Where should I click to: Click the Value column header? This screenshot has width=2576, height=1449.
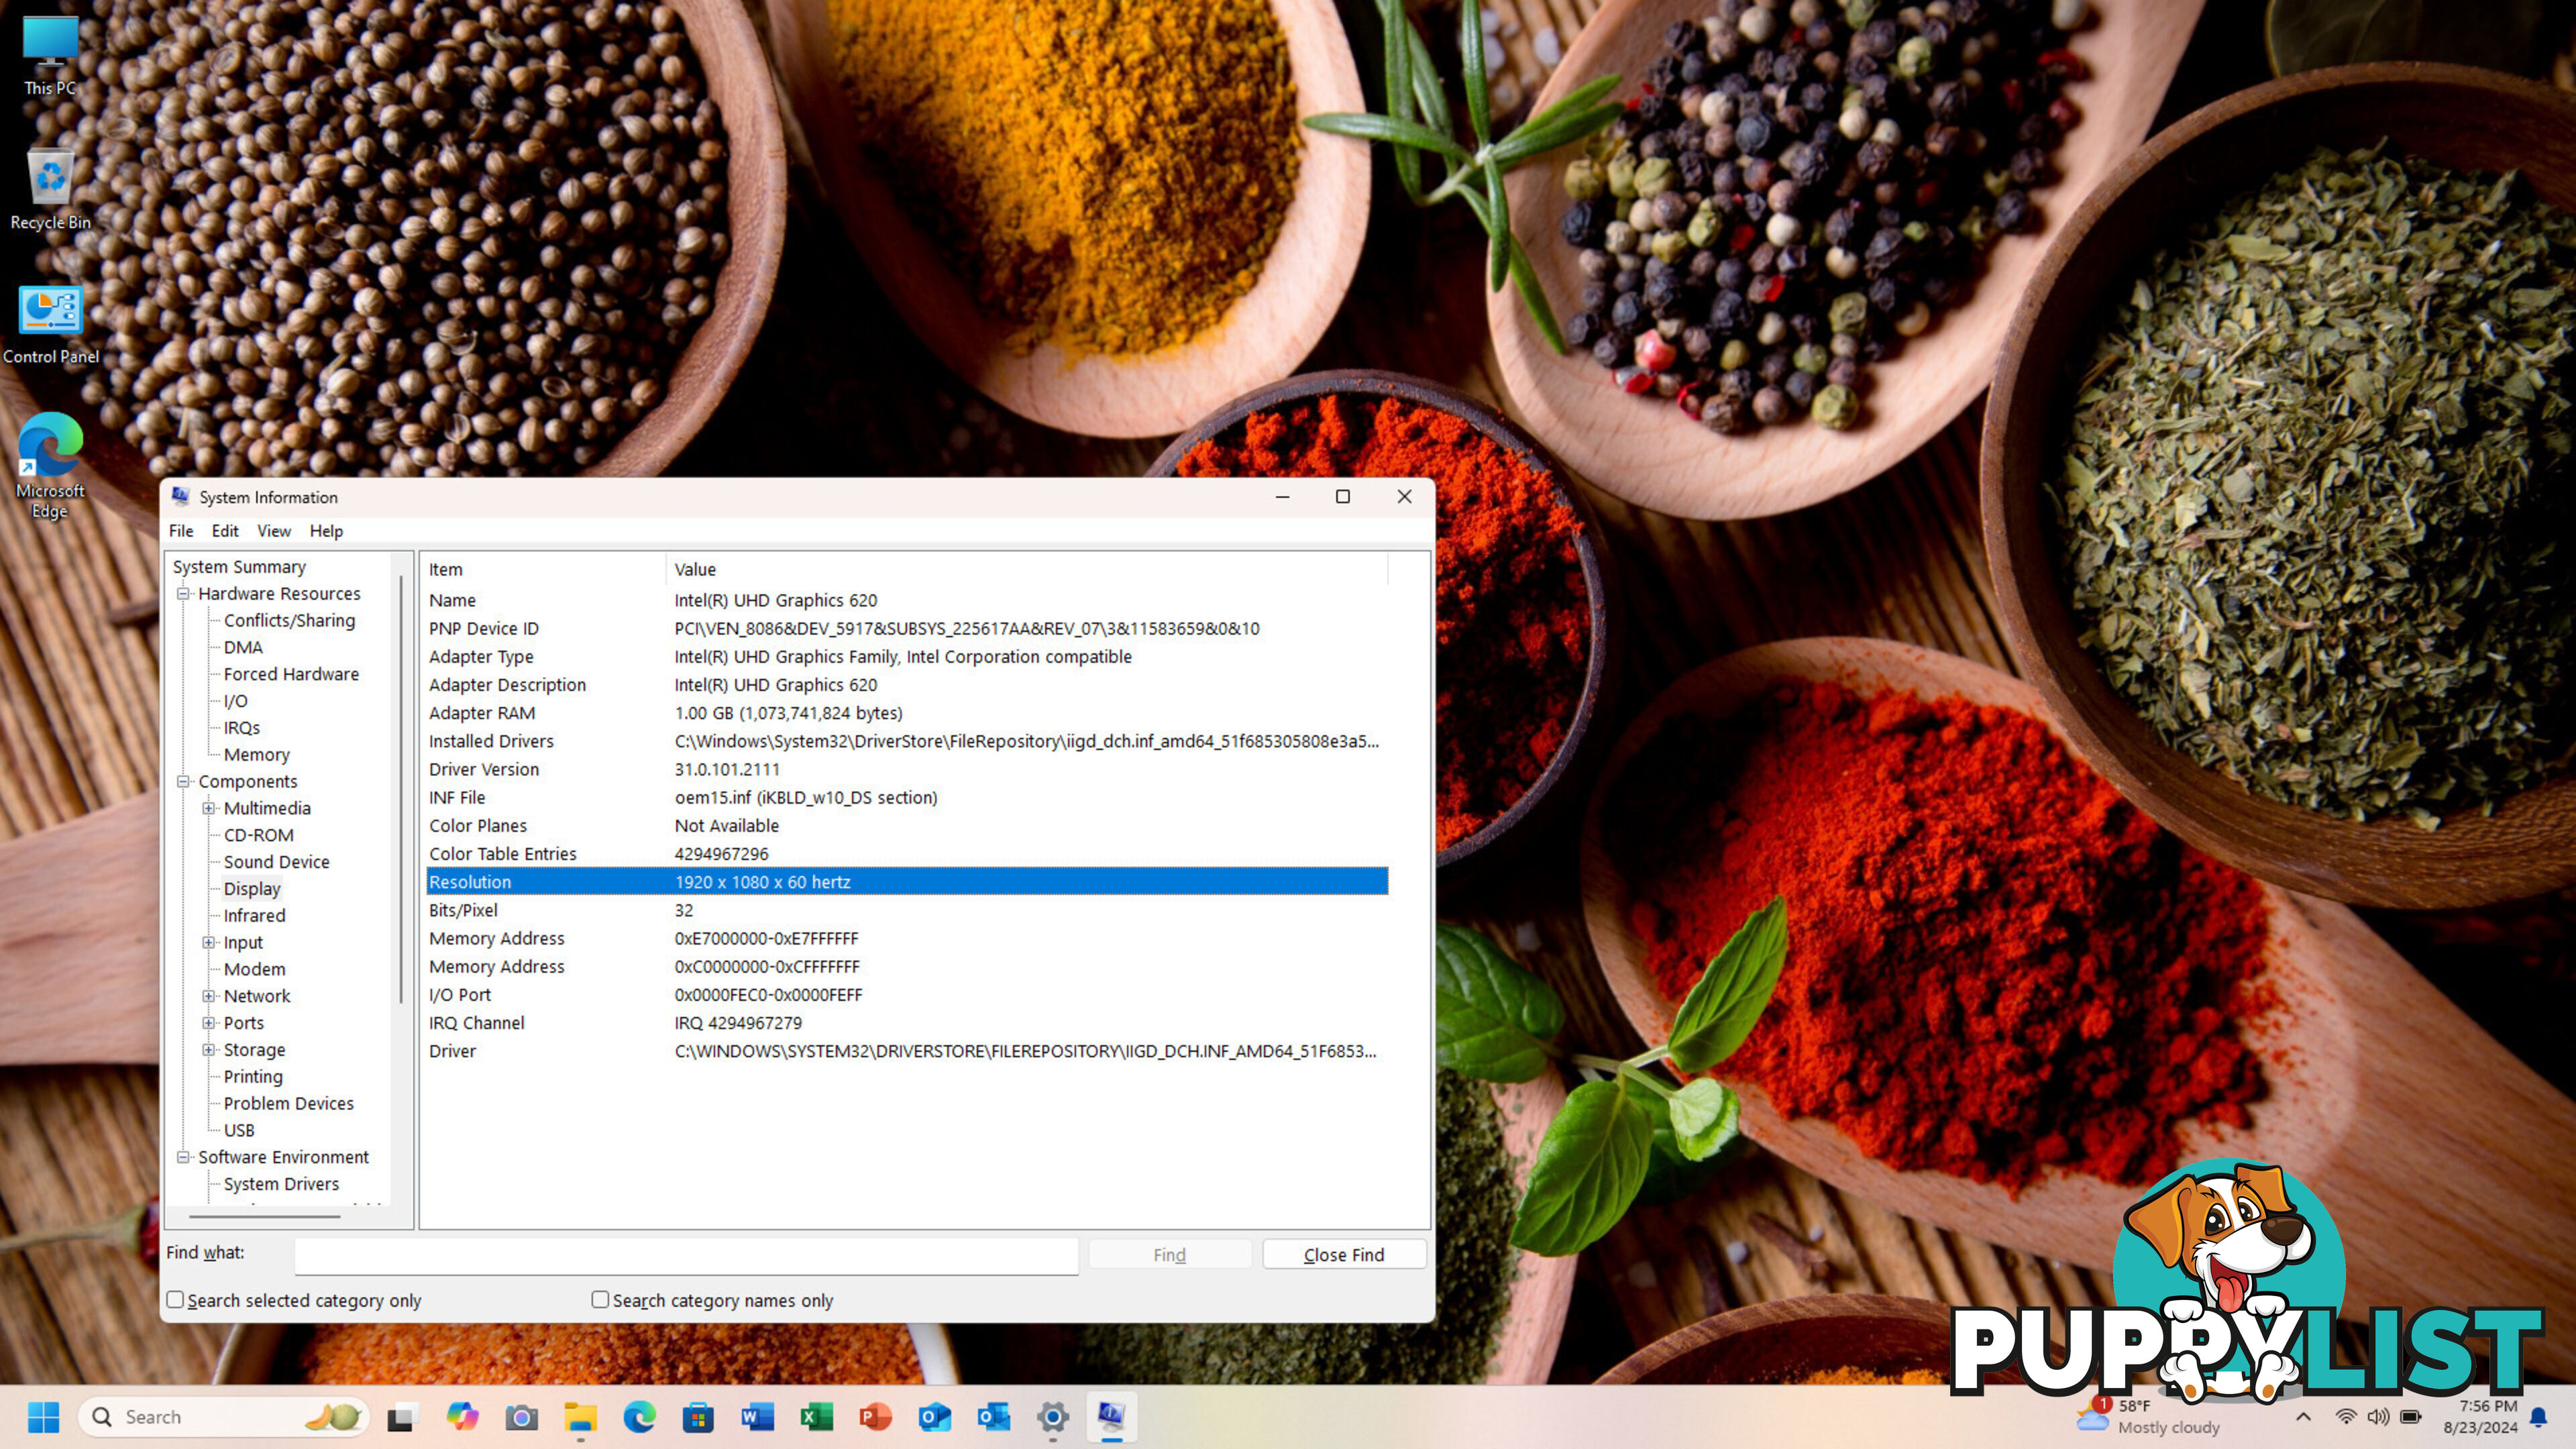point(1027,569)
